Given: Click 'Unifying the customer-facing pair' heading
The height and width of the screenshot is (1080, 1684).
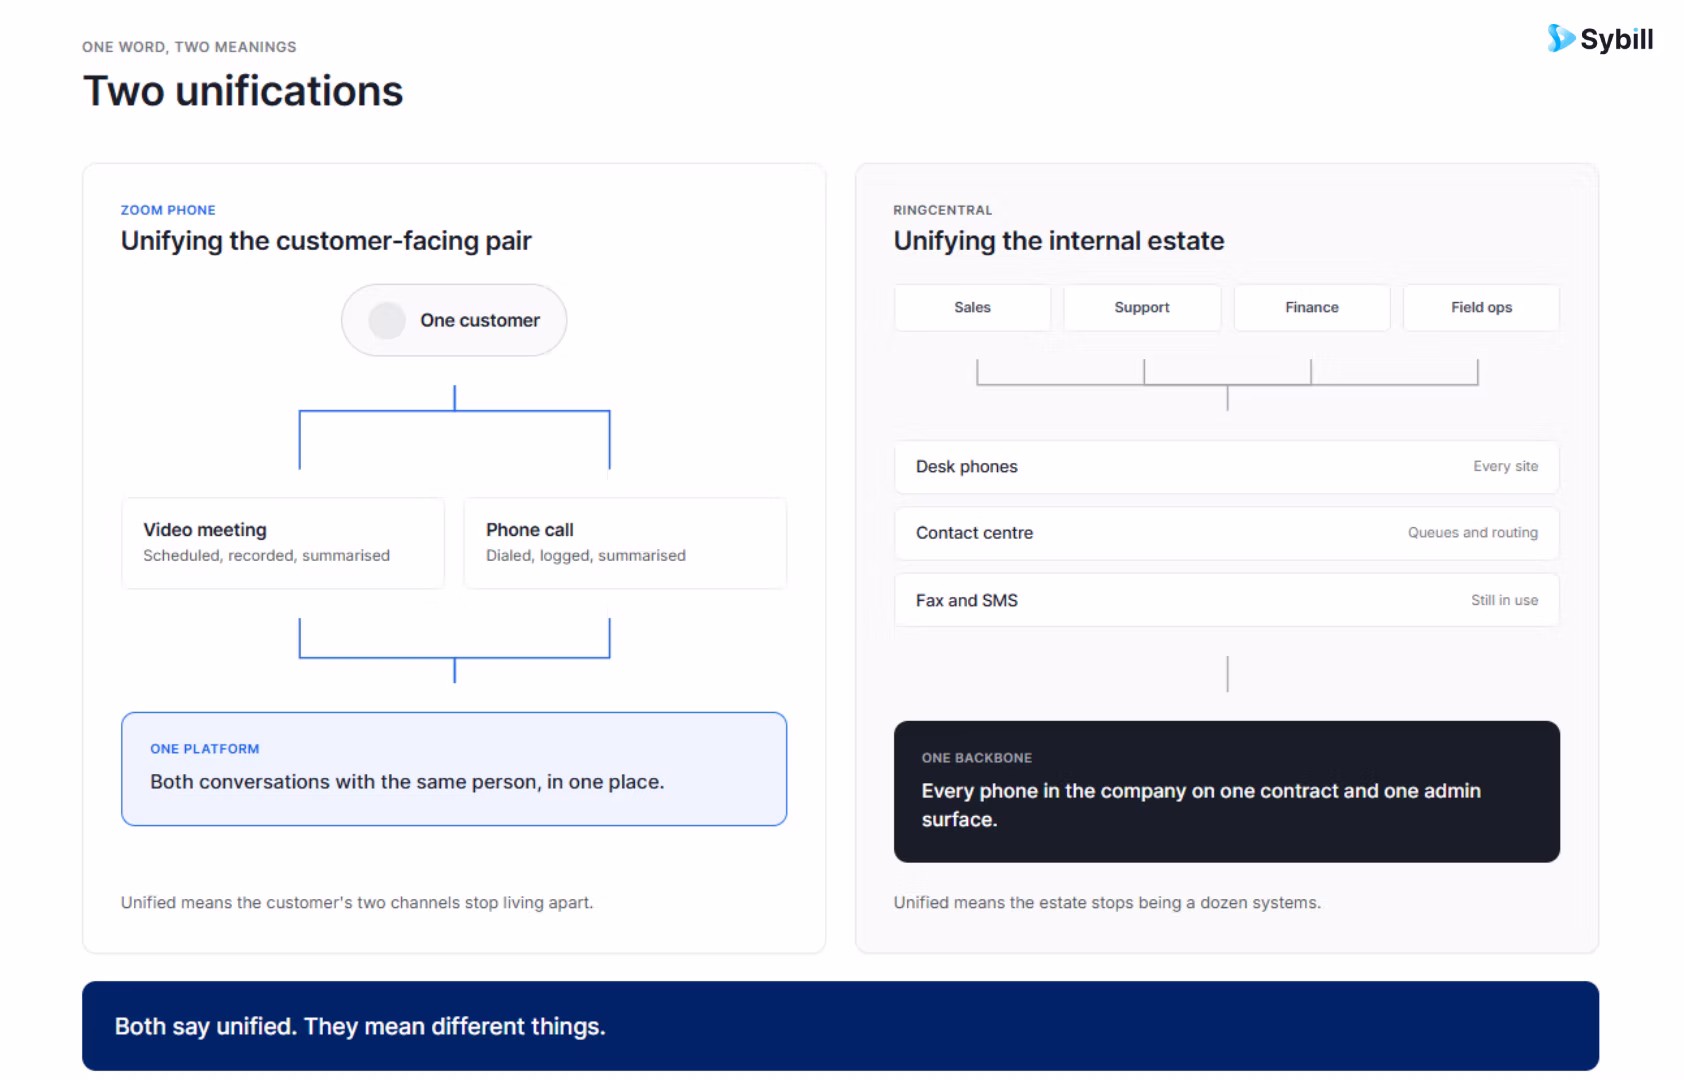Looking at the screenshot, I should tap(326, 241).
